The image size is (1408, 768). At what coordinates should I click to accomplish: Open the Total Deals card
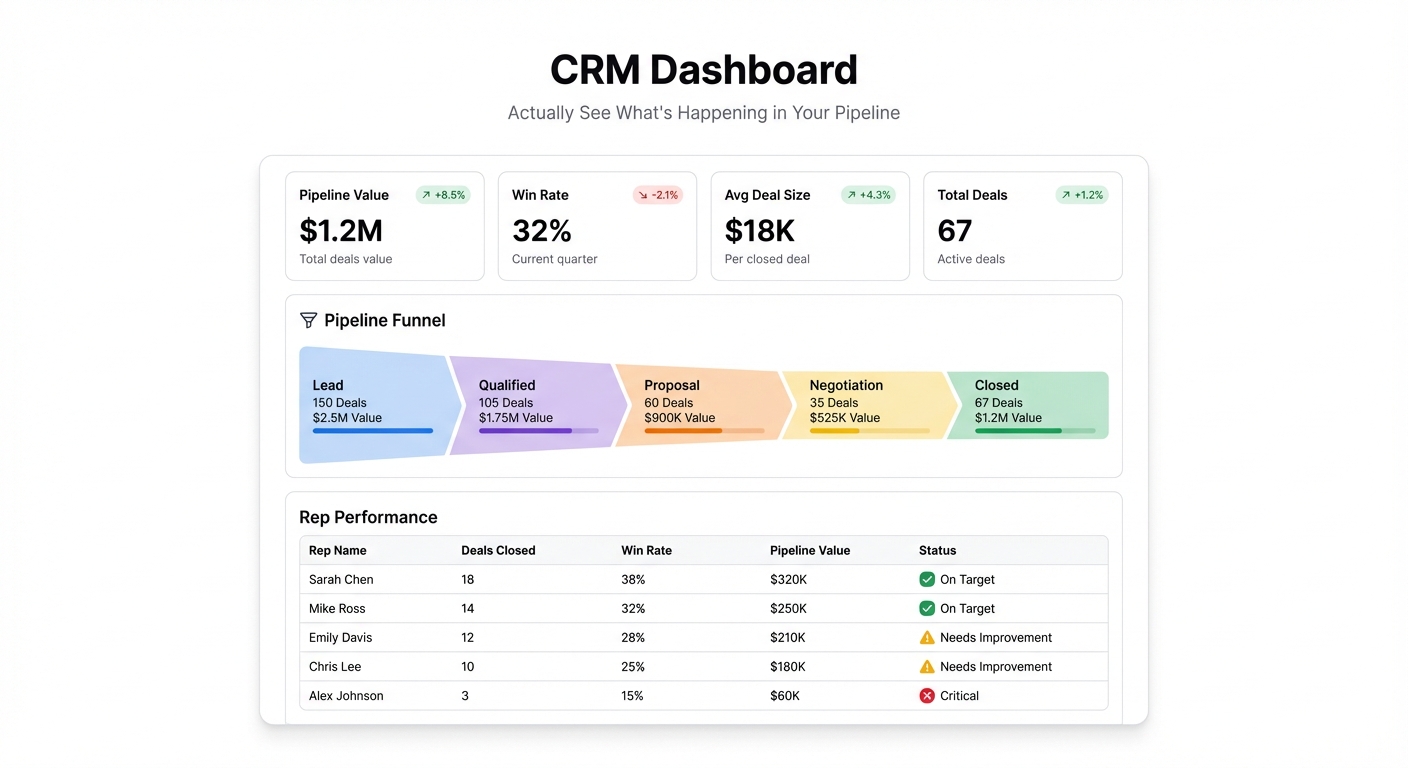pos(1022,226)
